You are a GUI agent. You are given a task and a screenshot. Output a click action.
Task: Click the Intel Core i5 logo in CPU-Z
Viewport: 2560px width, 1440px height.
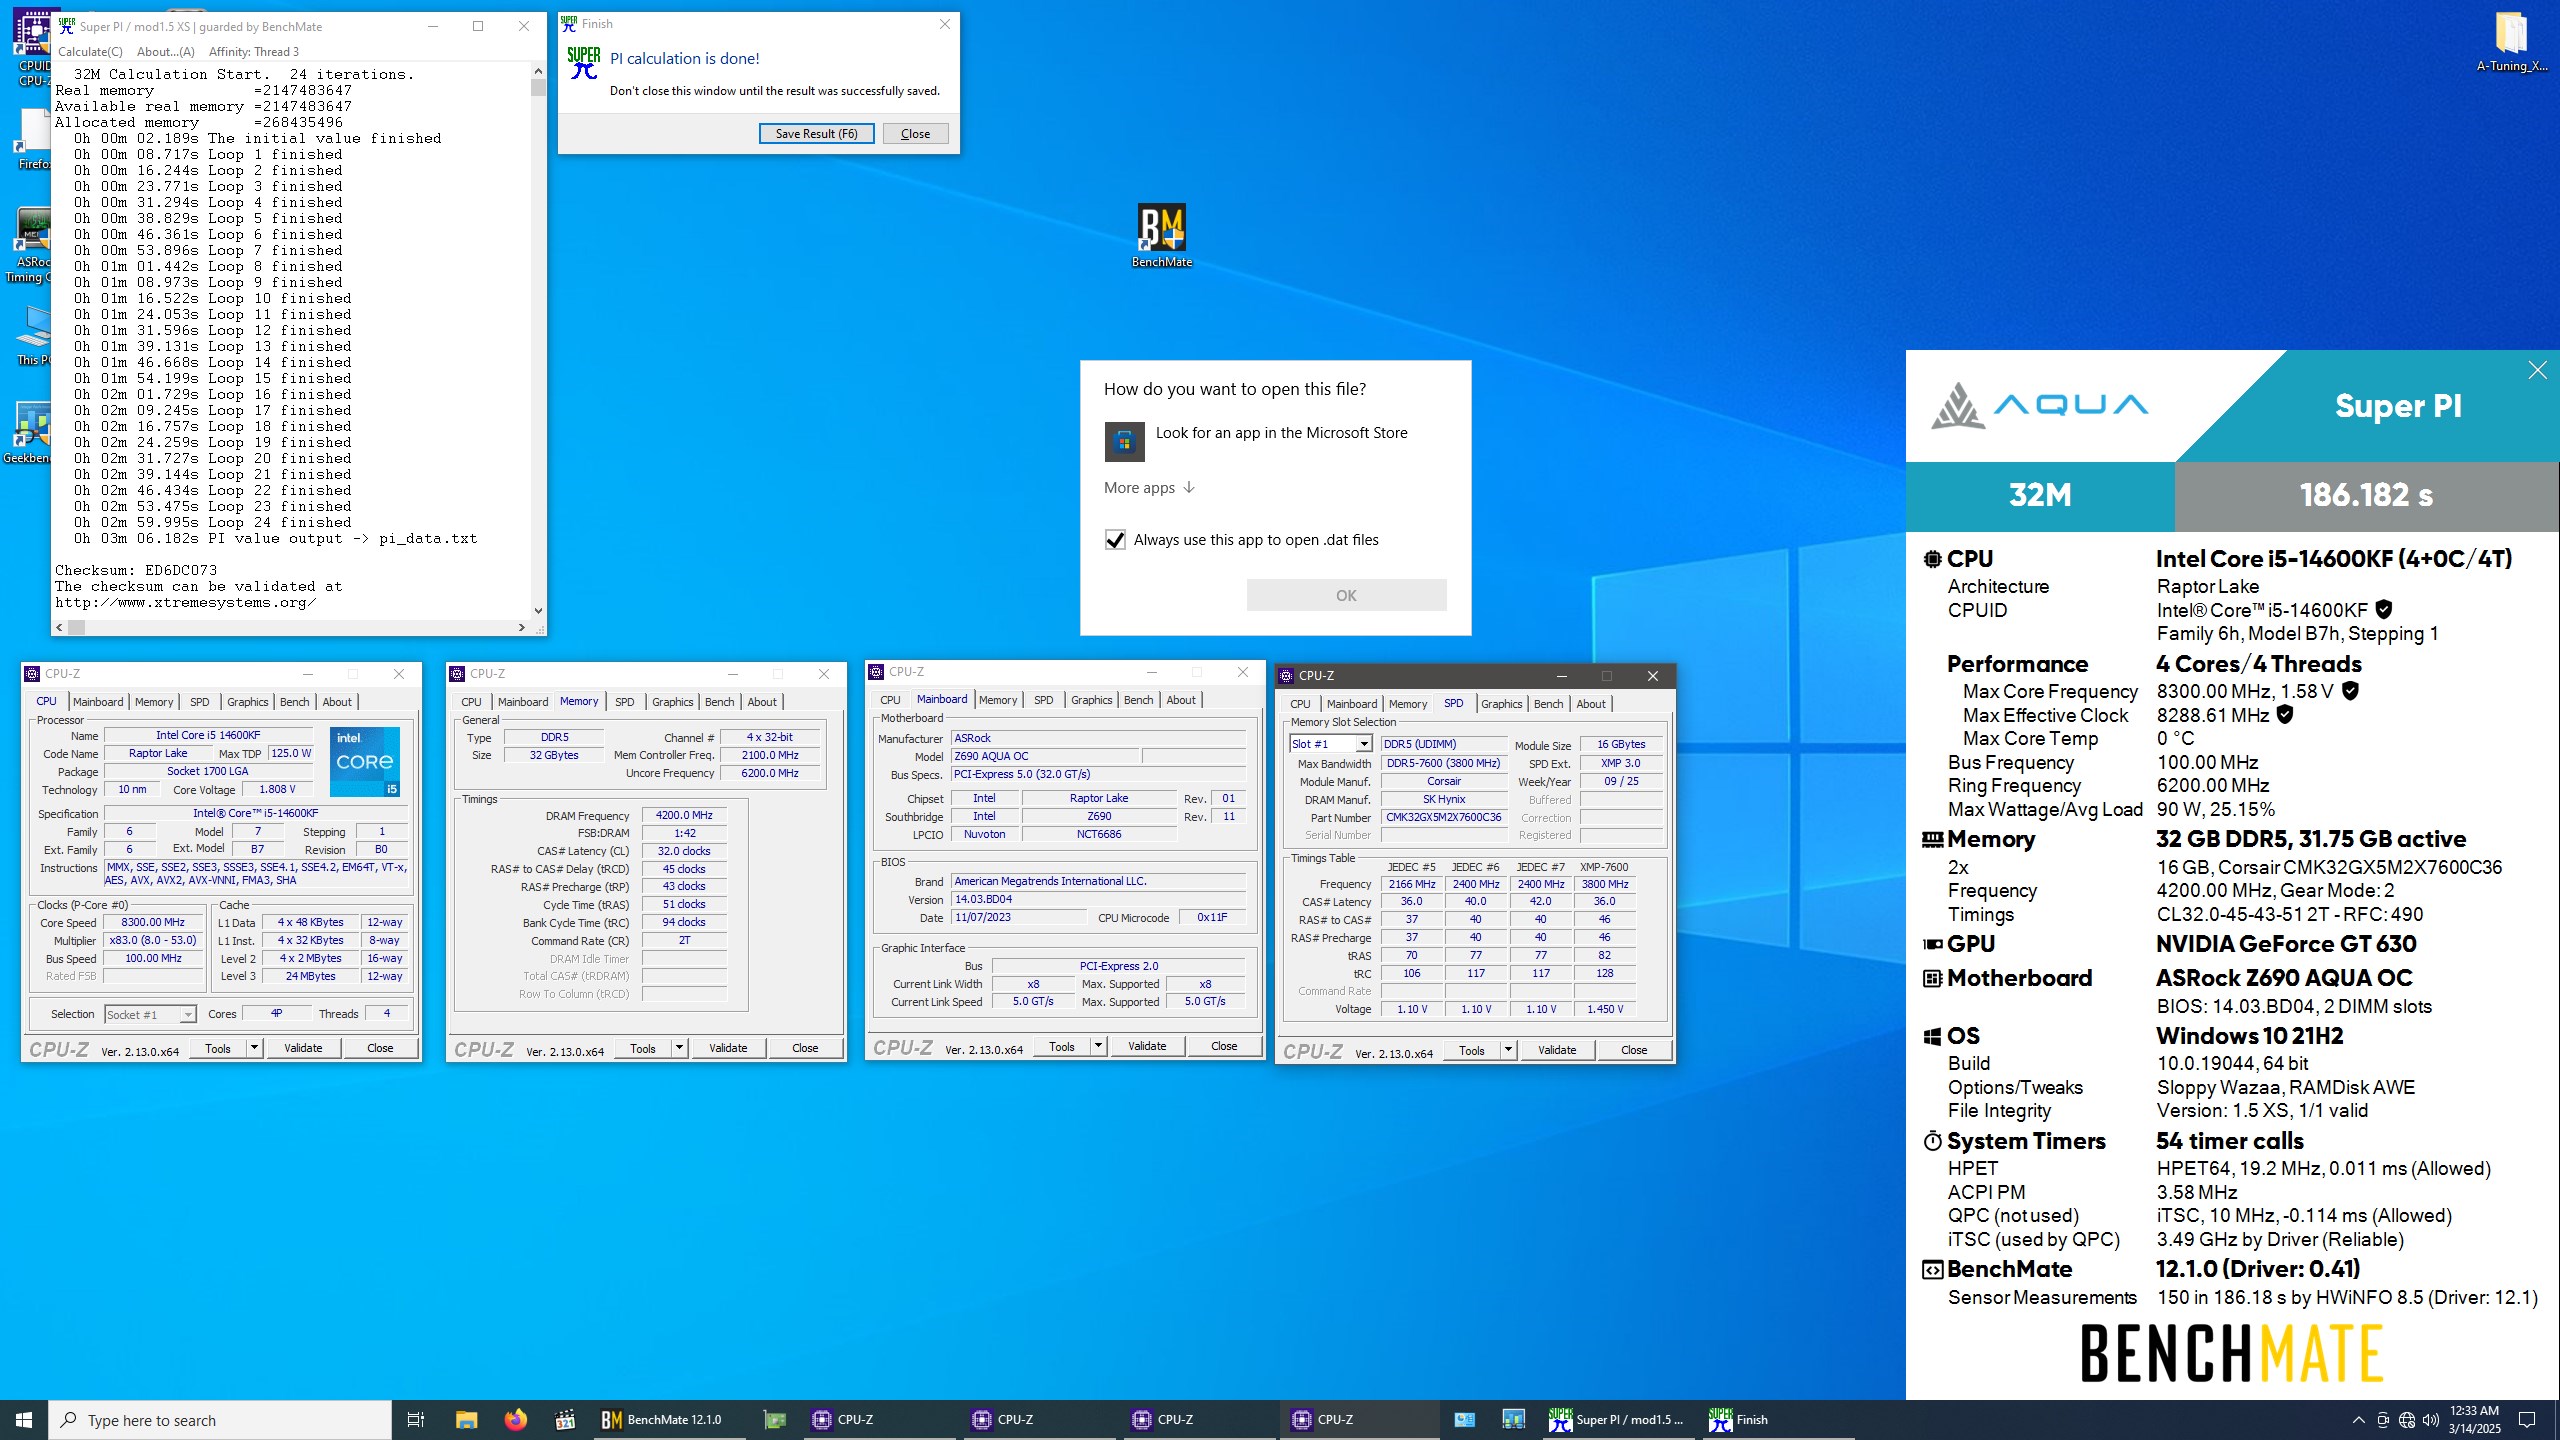[365, 761]
